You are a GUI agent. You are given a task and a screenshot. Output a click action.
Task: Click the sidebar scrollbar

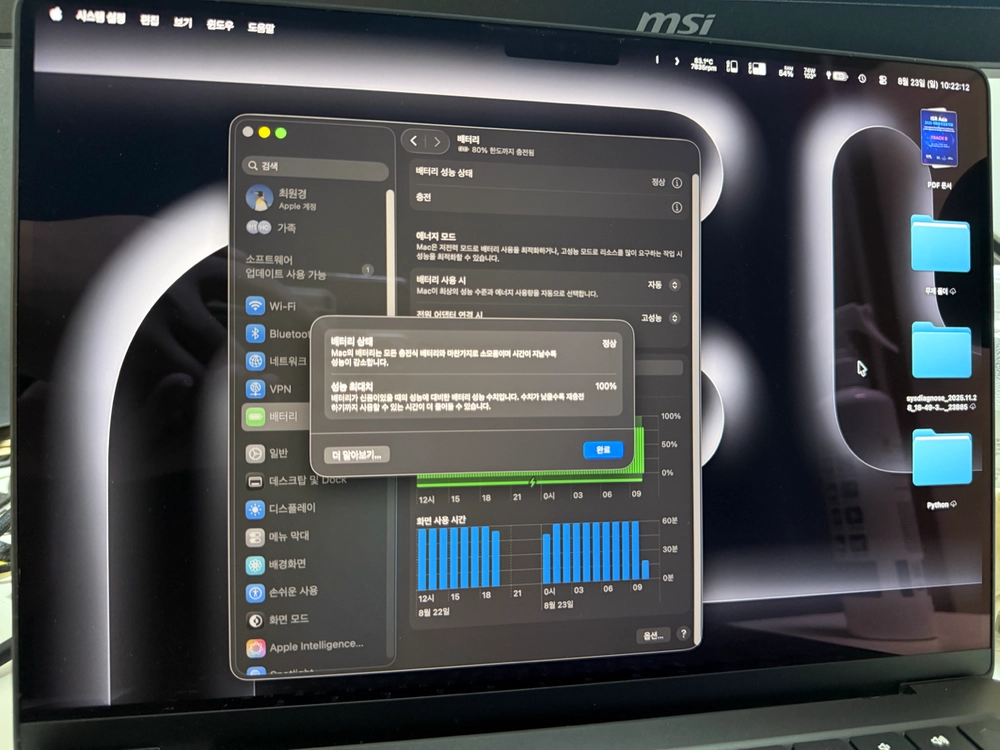390,255
